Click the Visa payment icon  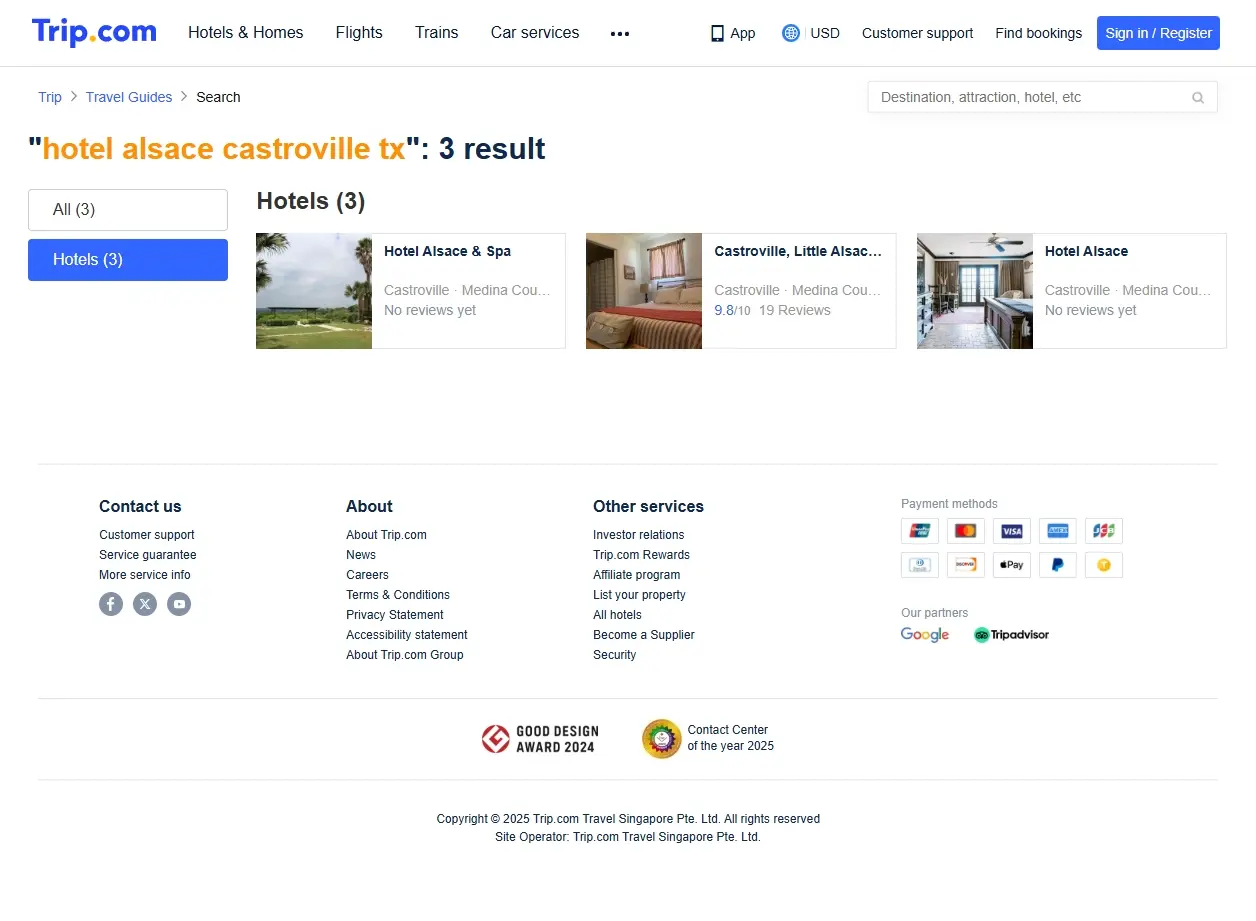coord(1012,531)
